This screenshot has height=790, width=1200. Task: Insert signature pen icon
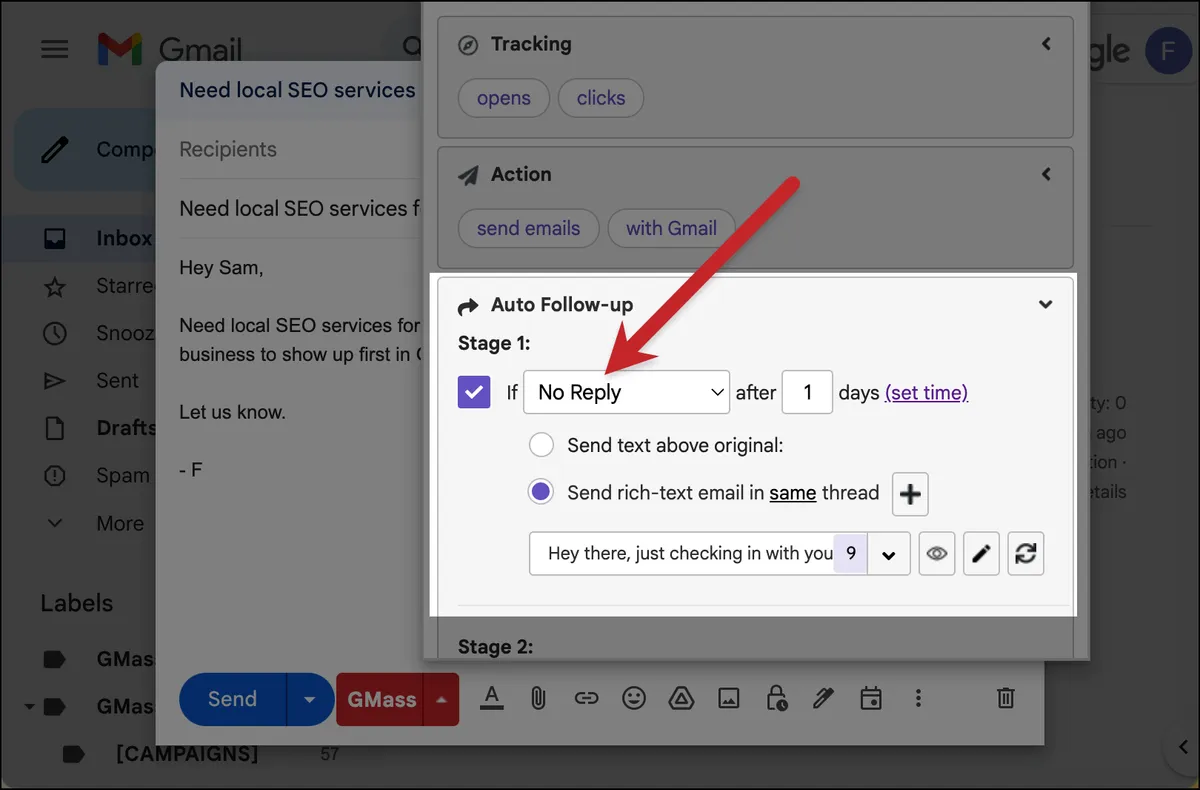(823, 698)
